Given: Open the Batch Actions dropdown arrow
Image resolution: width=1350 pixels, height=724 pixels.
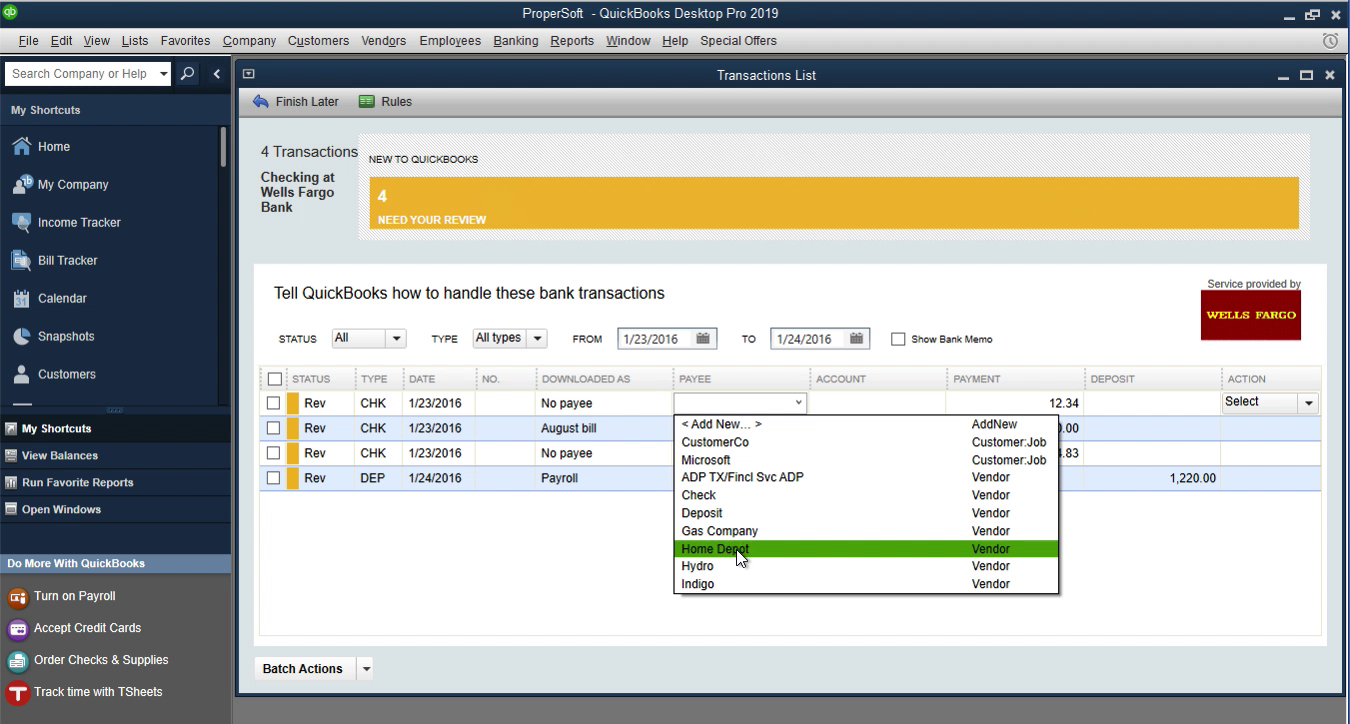Looking at the screenshot, I should point(365,669).
